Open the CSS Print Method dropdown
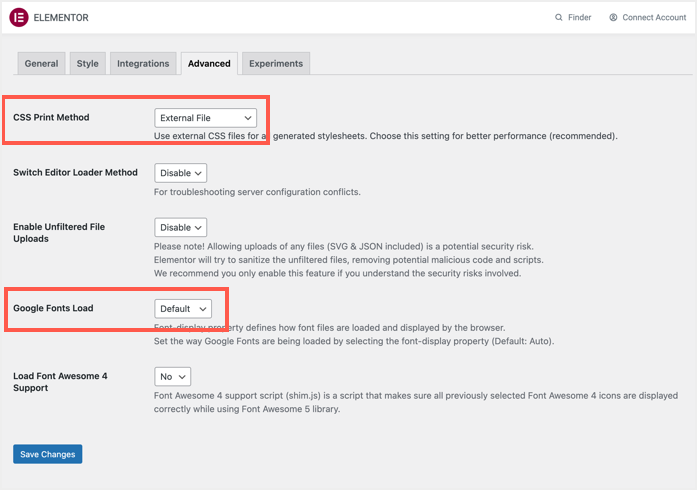 [x=206, y=118]
